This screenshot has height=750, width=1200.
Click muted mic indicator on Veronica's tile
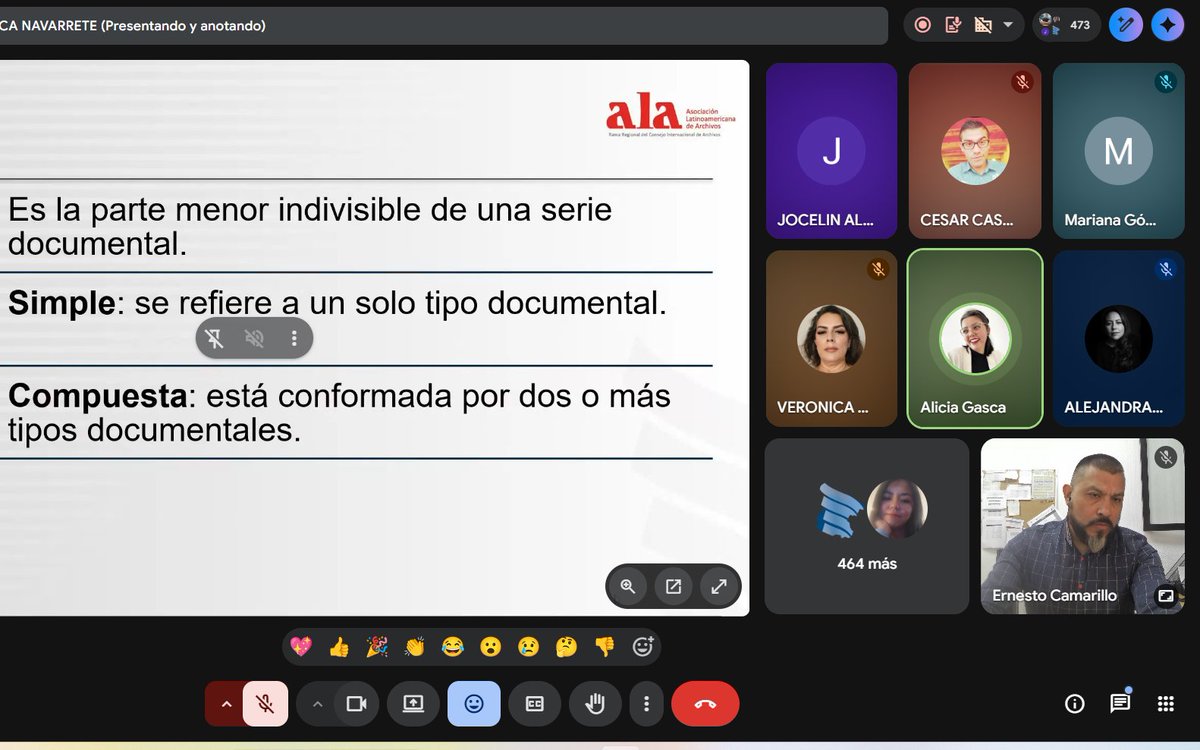pyautogui.click(x=879, y=269)
